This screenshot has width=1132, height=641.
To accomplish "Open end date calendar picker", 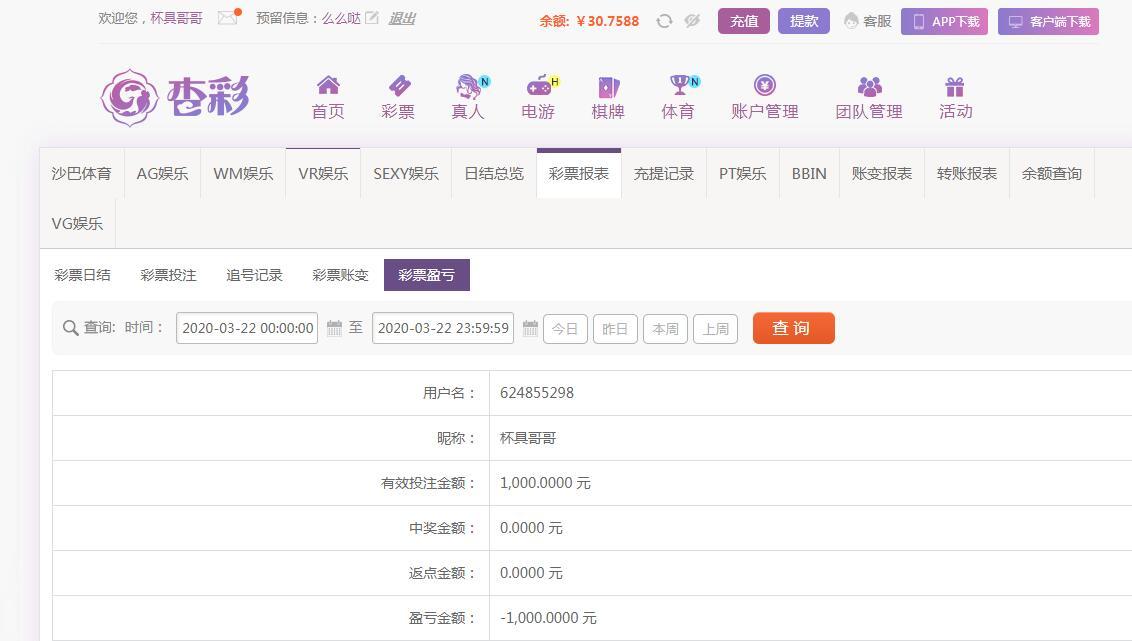I will click(x=530, y=328).
